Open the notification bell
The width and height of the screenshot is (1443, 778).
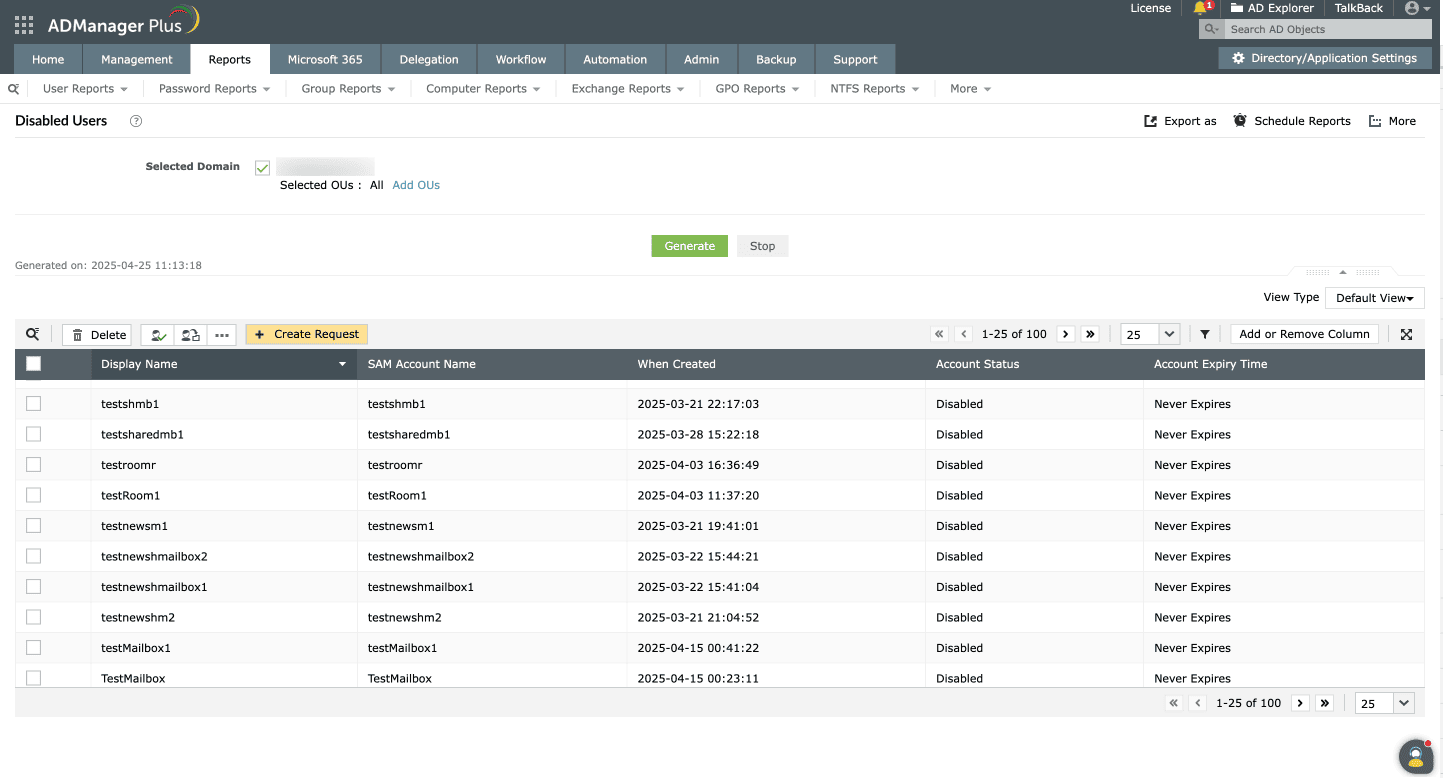[1200, 8]
